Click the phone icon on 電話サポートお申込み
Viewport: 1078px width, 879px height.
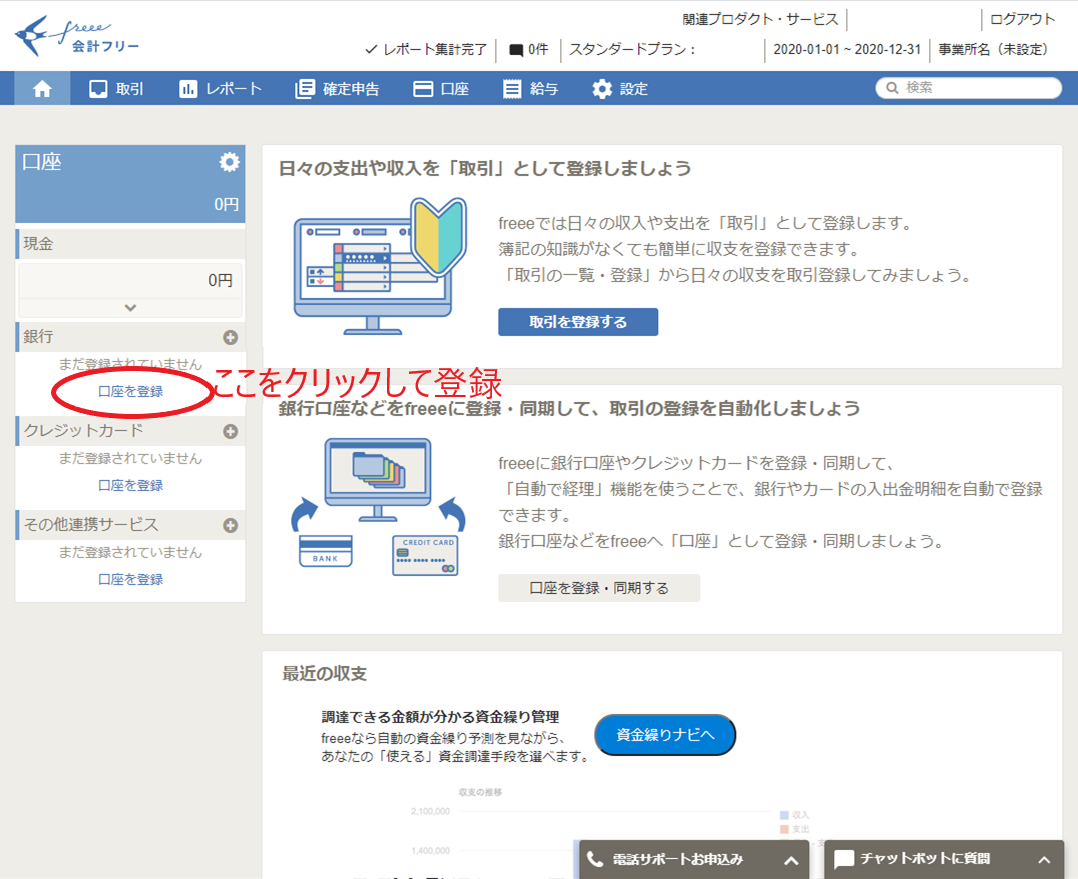coord(597,858)
